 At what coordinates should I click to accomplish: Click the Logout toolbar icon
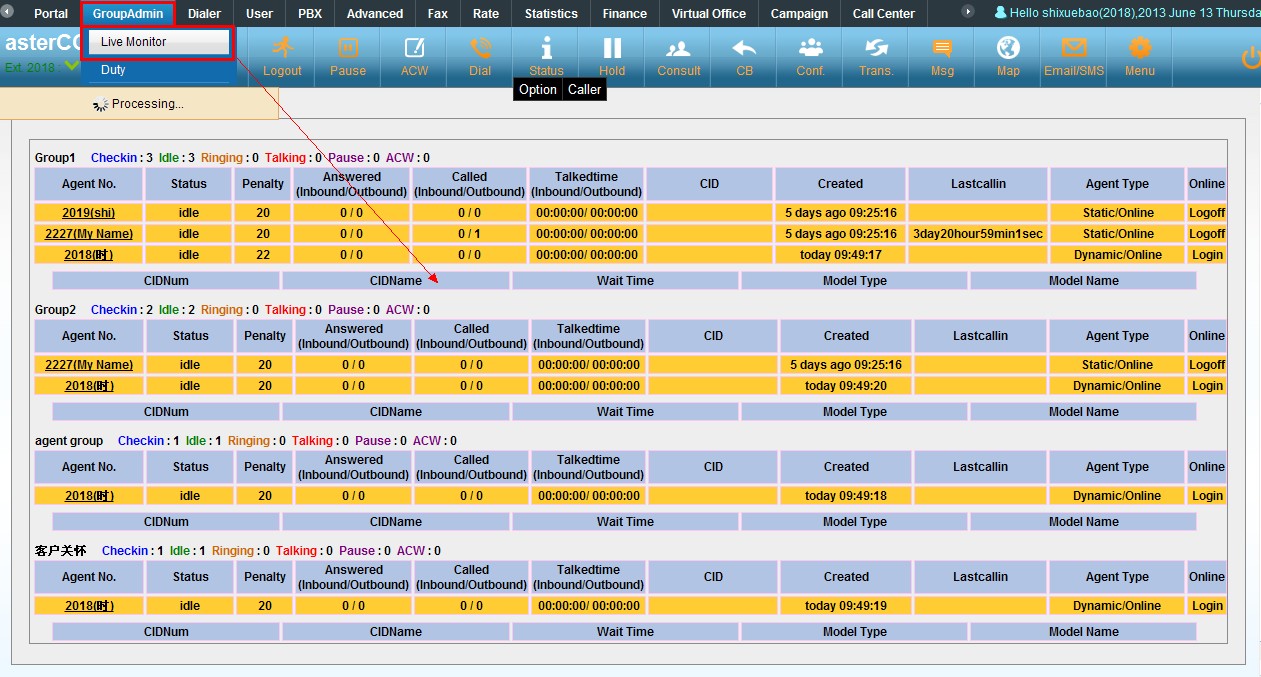tap(282, 56)
